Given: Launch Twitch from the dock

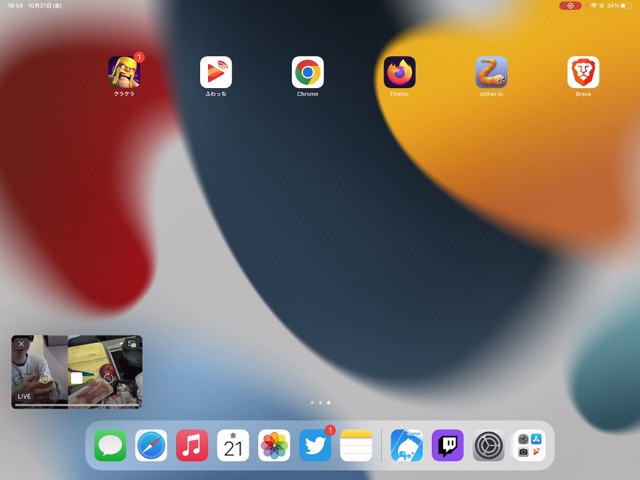Looking at the screenshot, I should tap(448, 445).
